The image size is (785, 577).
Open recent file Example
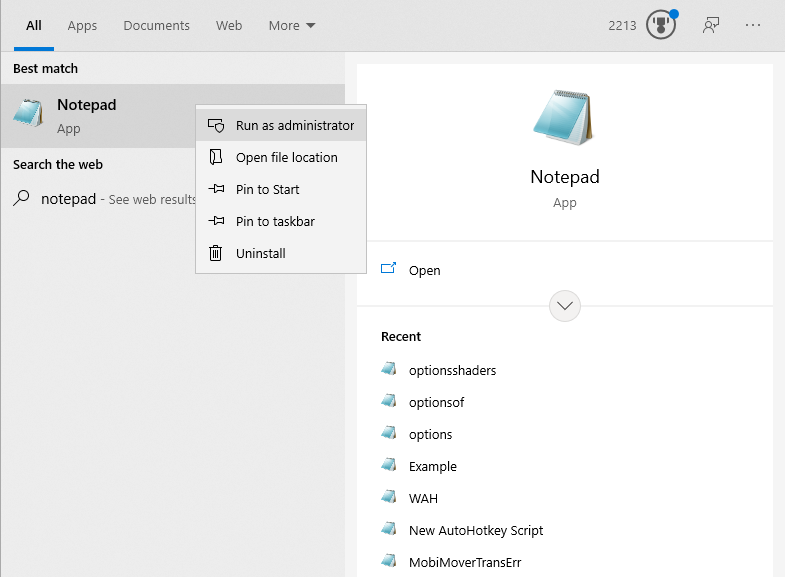click(433, 466)
